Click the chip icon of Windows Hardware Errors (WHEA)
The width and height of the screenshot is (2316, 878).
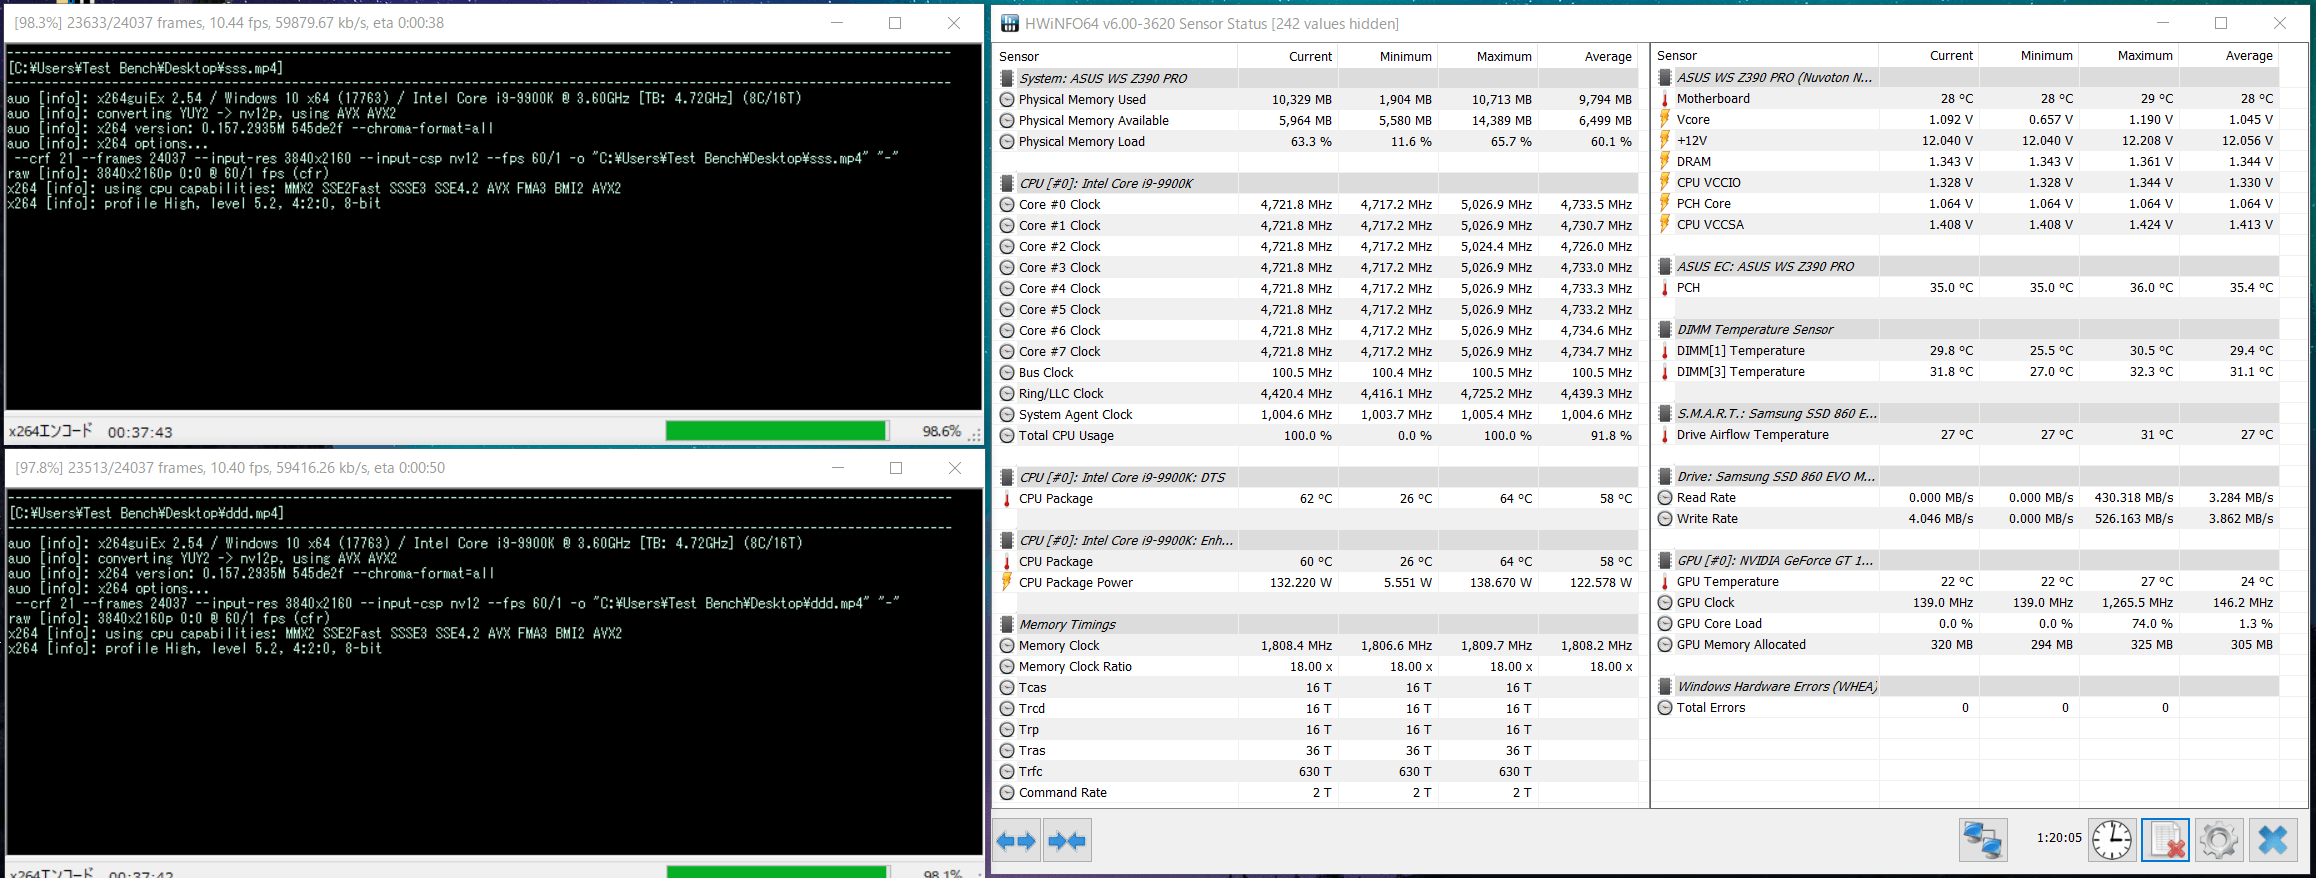pyautogui.click(x=1665, y=686)
